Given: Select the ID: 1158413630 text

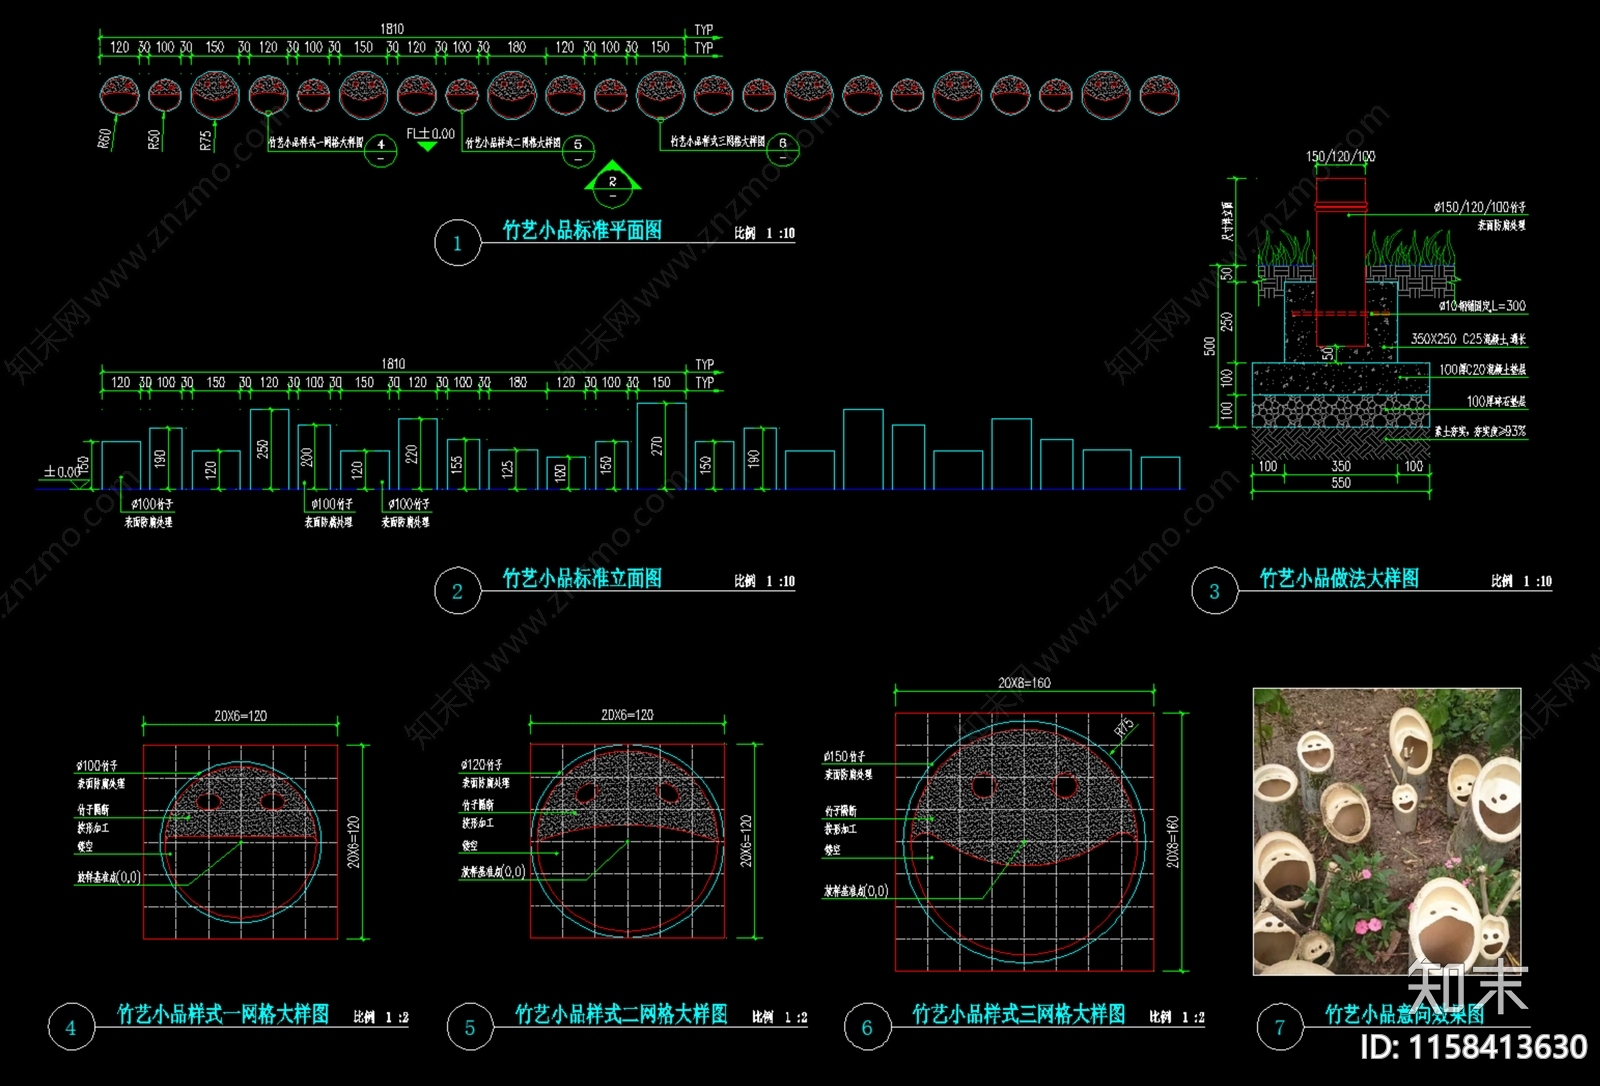Looking at the screenshot, I should point(1474,1047).
